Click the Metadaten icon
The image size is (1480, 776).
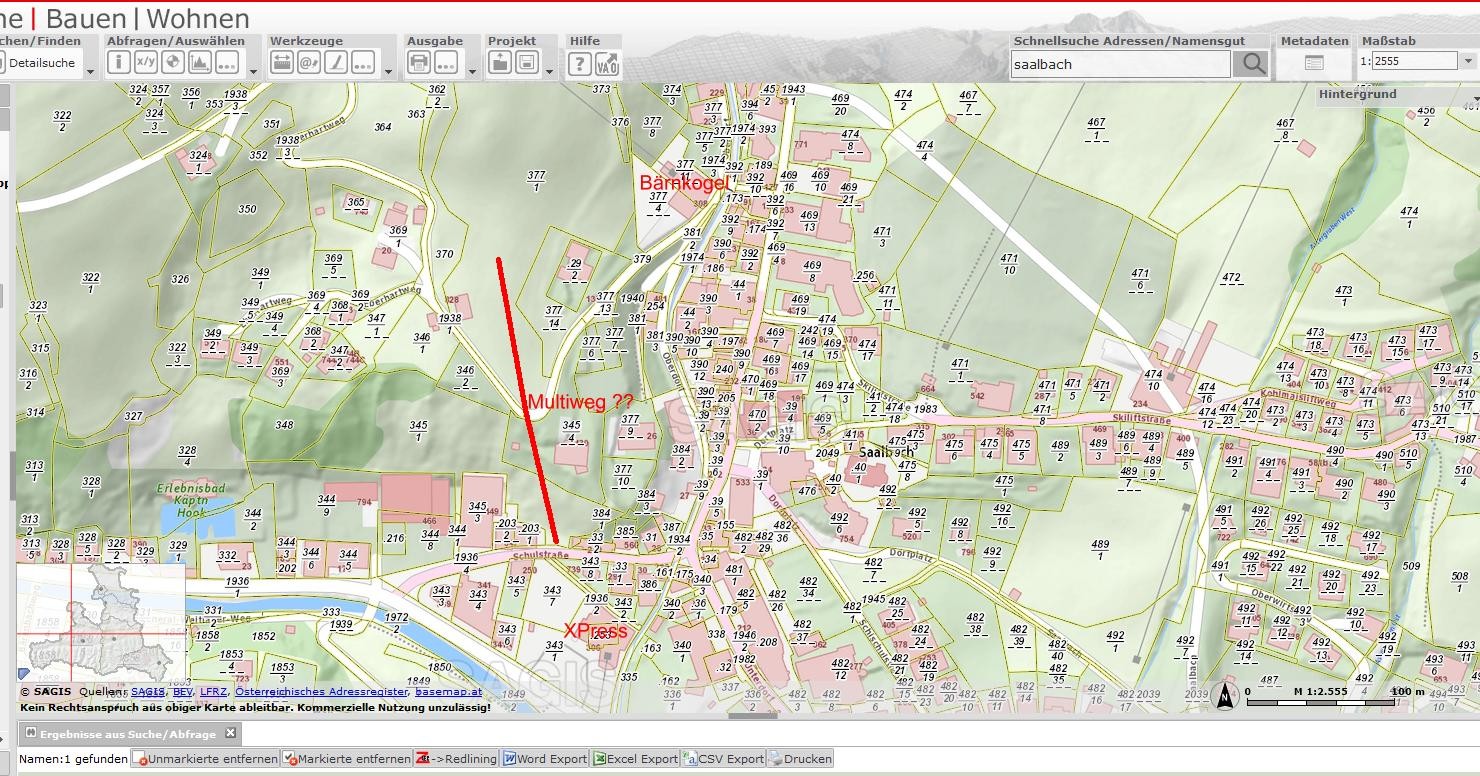(1314, 63)
